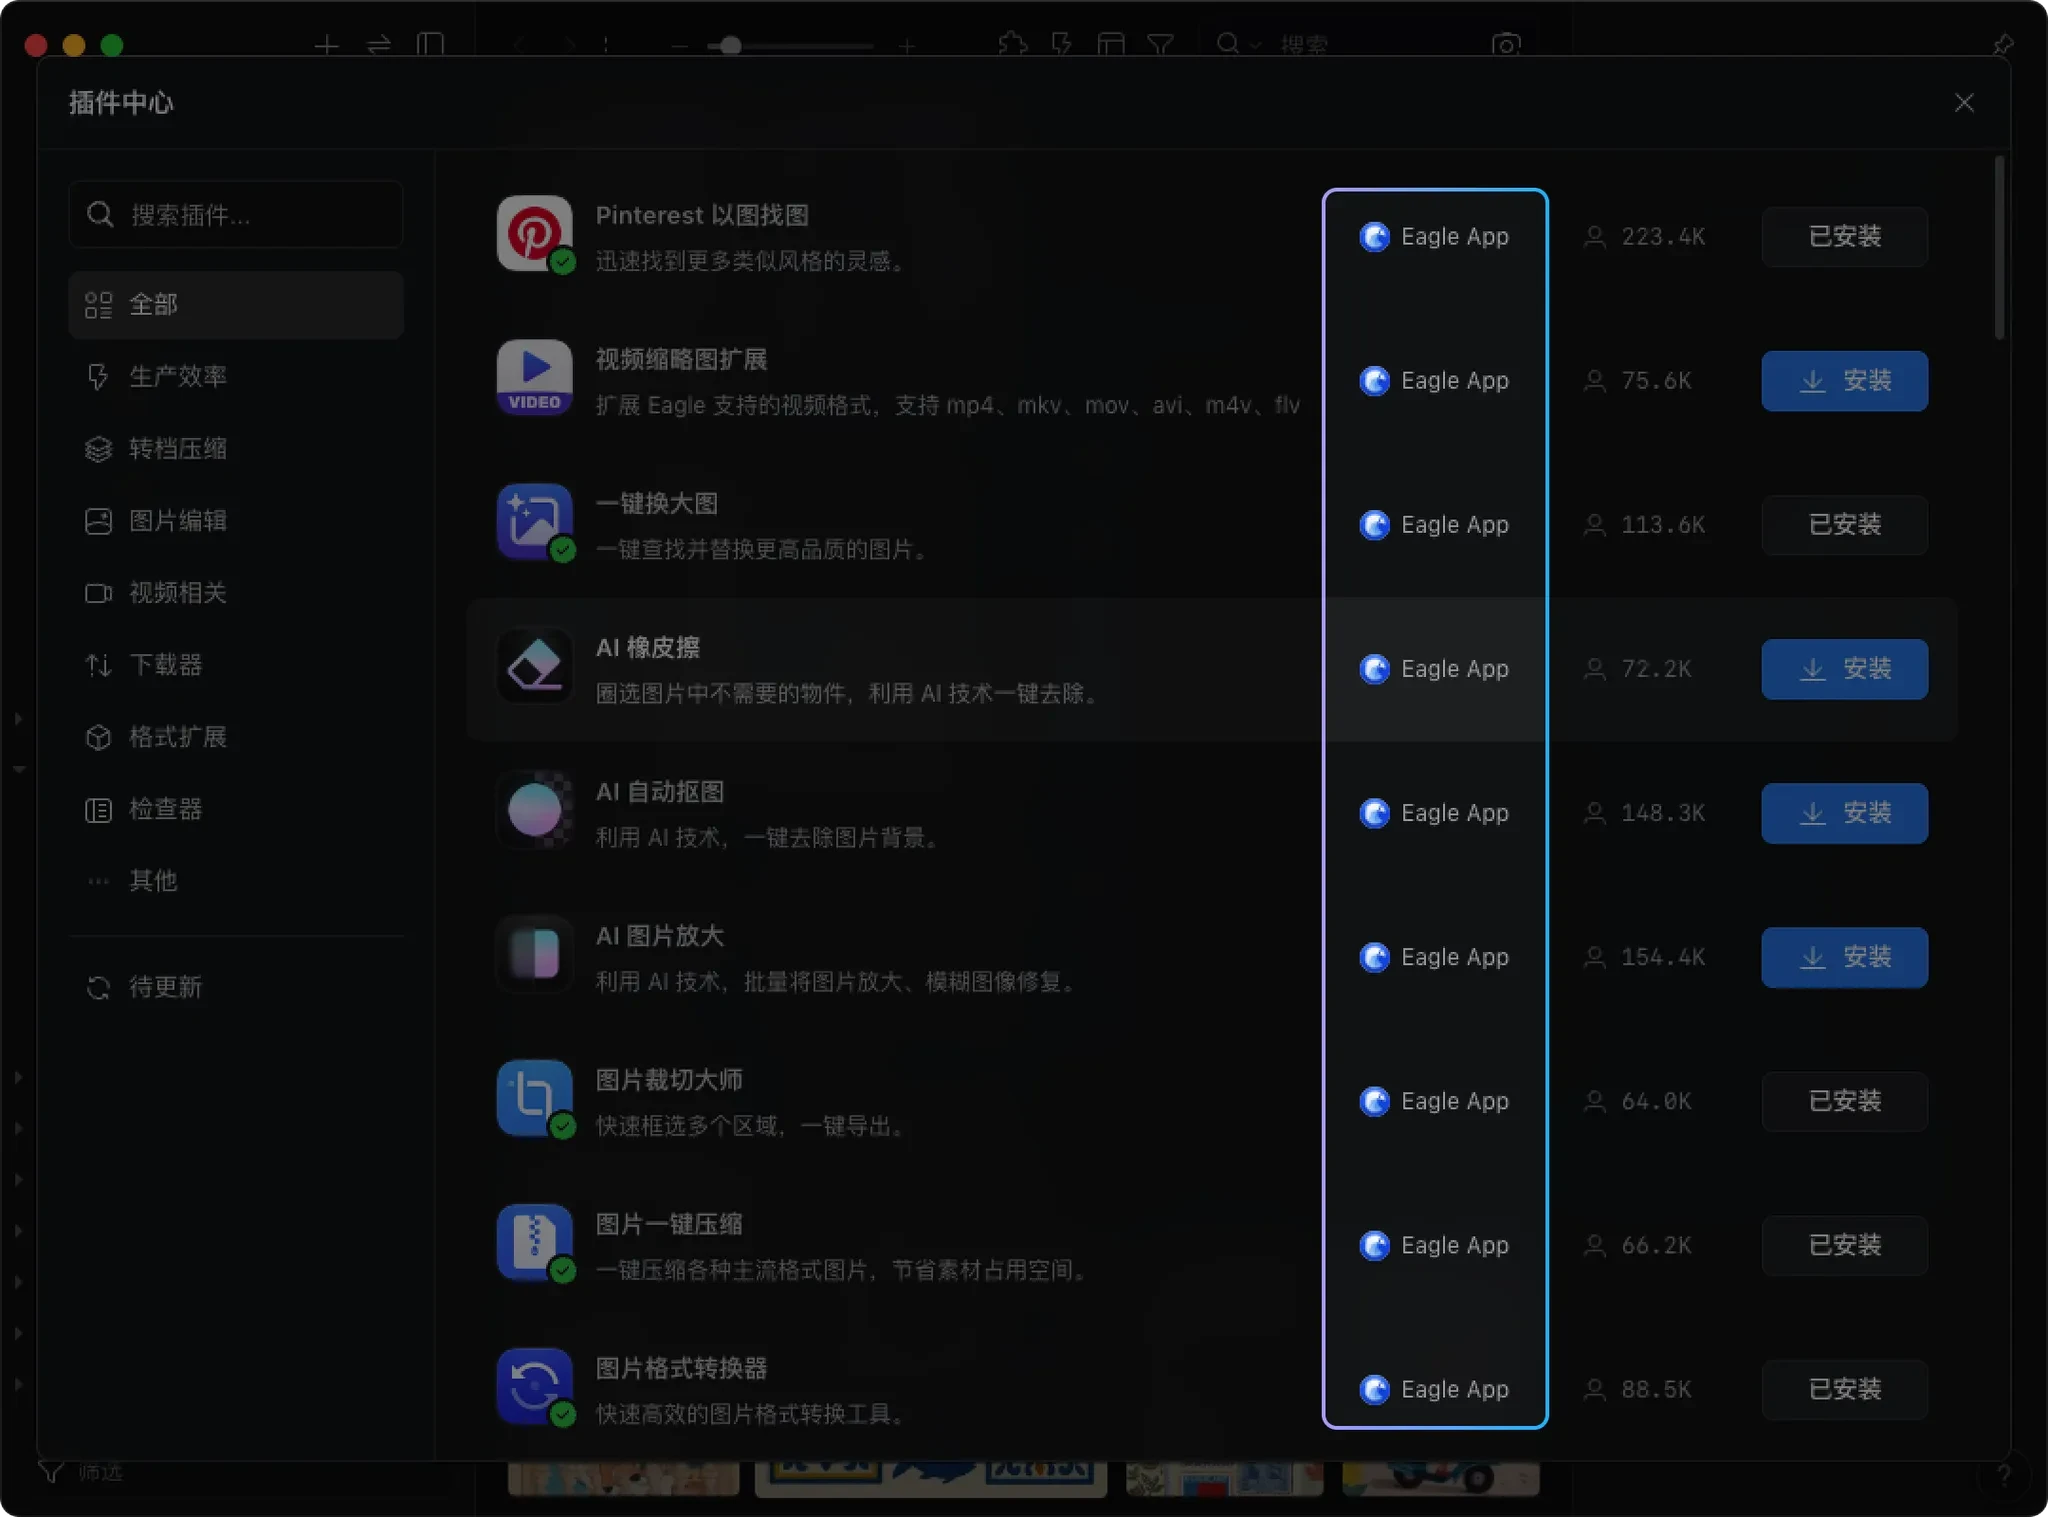The image size is (2048, 1517).
Task: Select the 生产效率 category
Action: [x=236, y=377]
